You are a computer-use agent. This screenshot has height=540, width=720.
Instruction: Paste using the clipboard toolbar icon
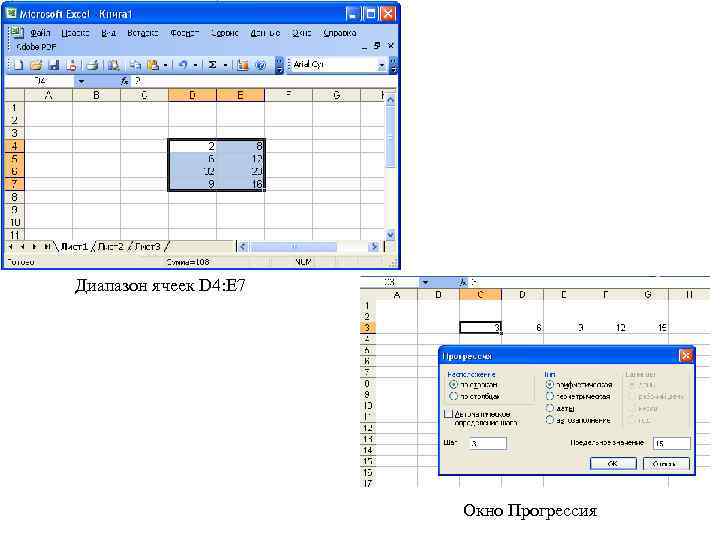(x=153, y=65)
